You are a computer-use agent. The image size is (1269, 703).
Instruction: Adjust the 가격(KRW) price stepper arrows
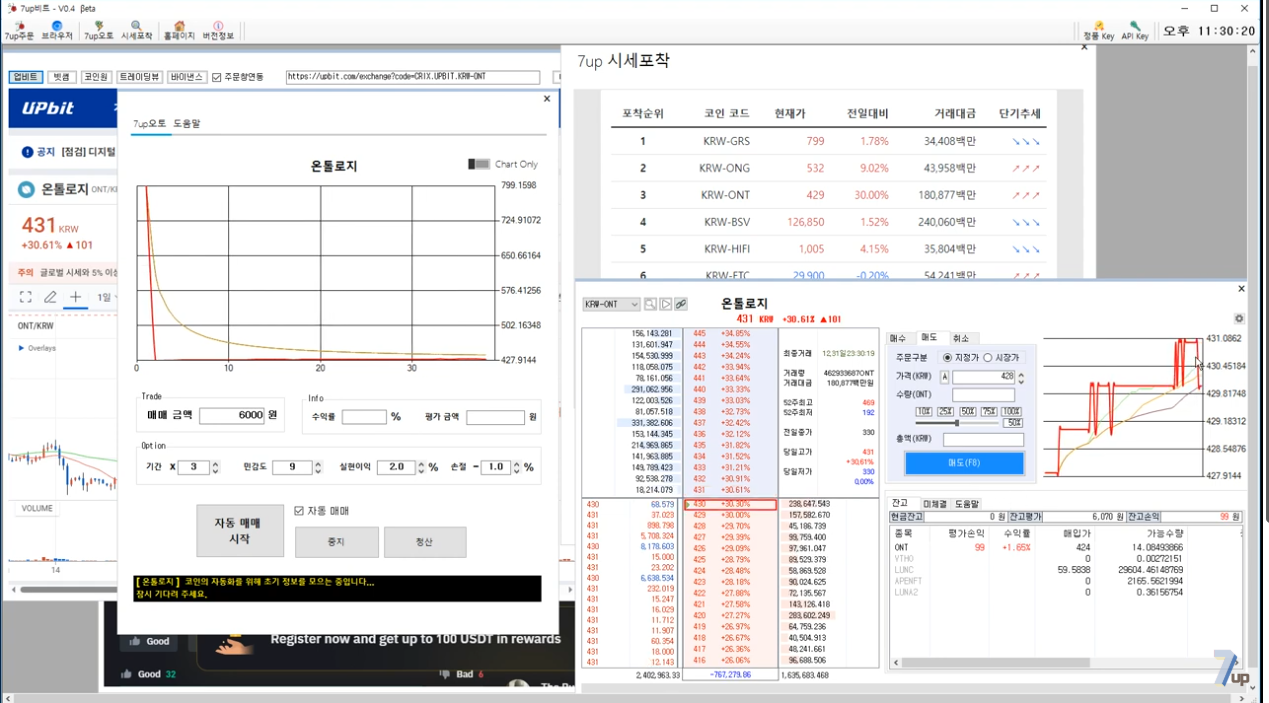point(1020,377)
